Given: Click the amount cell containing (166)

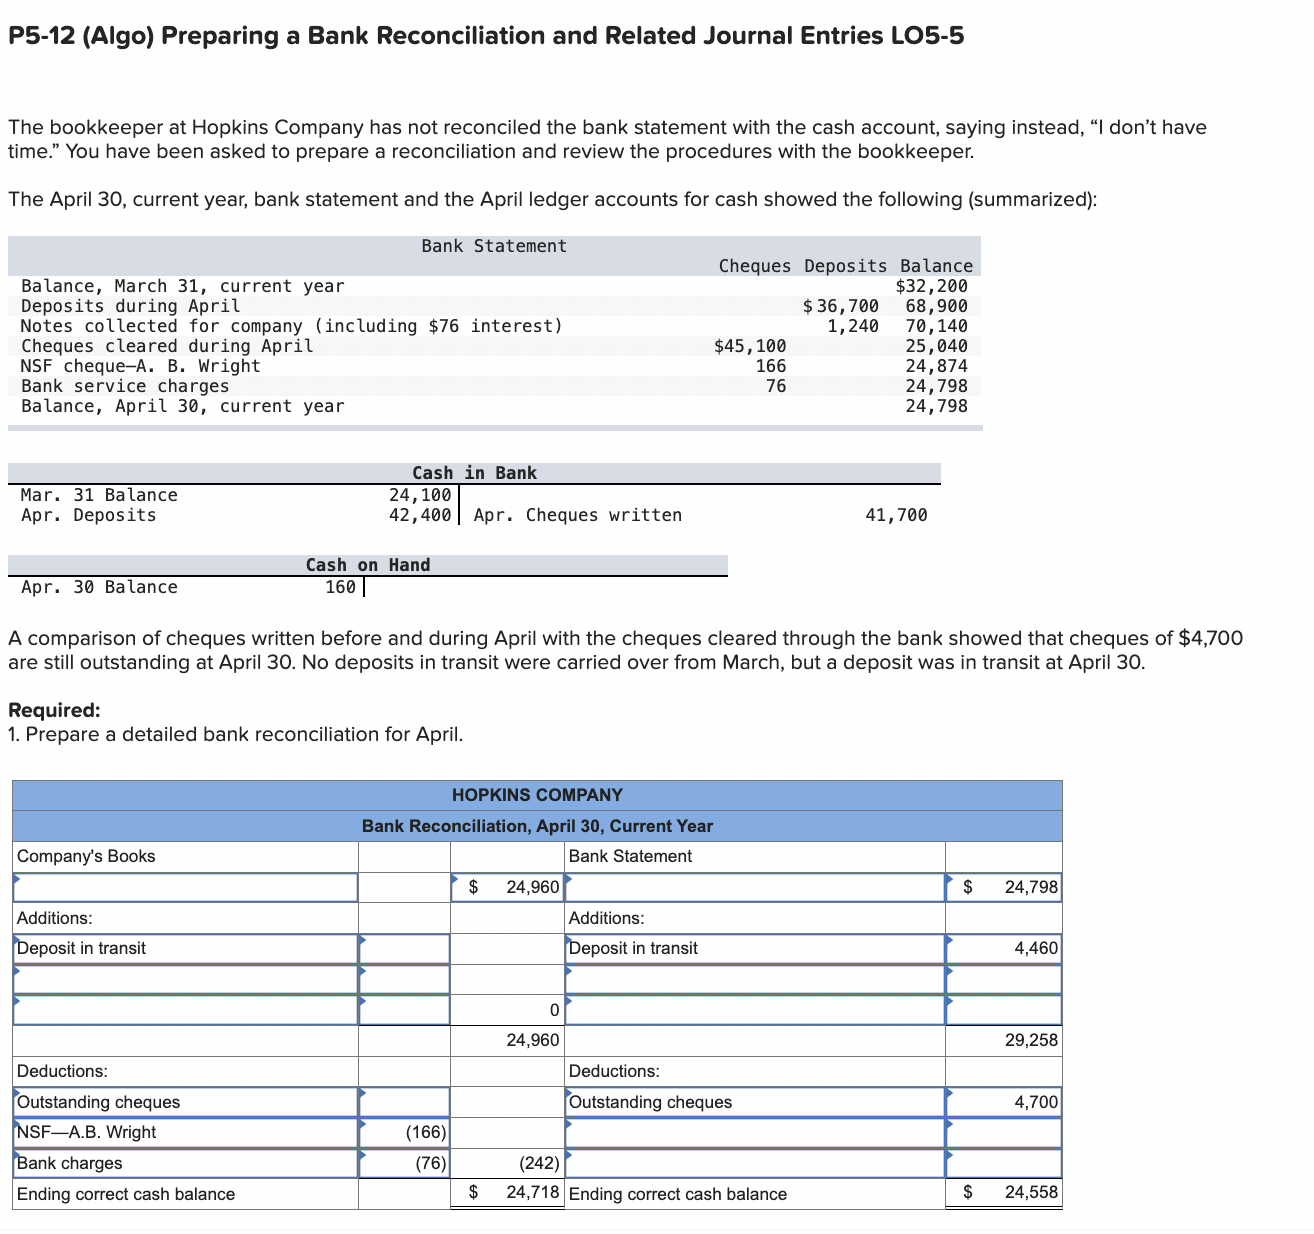Looking at the screenshot, I should click(x=403, y=1132).
